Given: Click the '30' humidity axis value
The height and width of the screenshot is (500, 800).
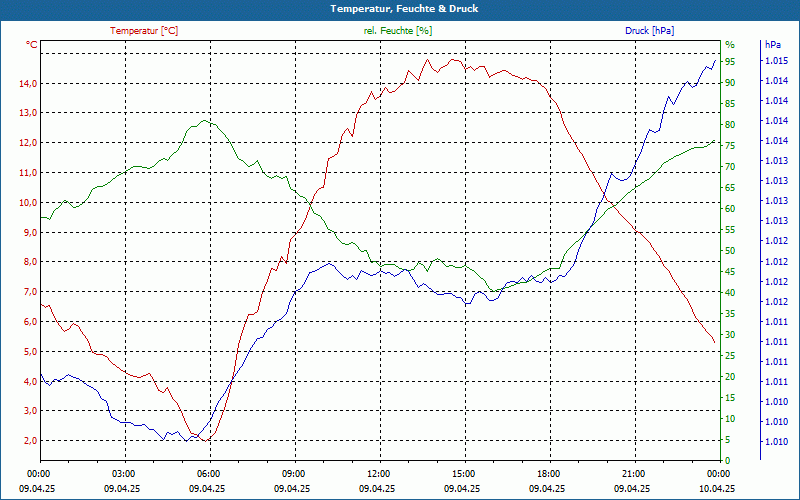Looking at the screenshot, I should [x=730, y=335].
